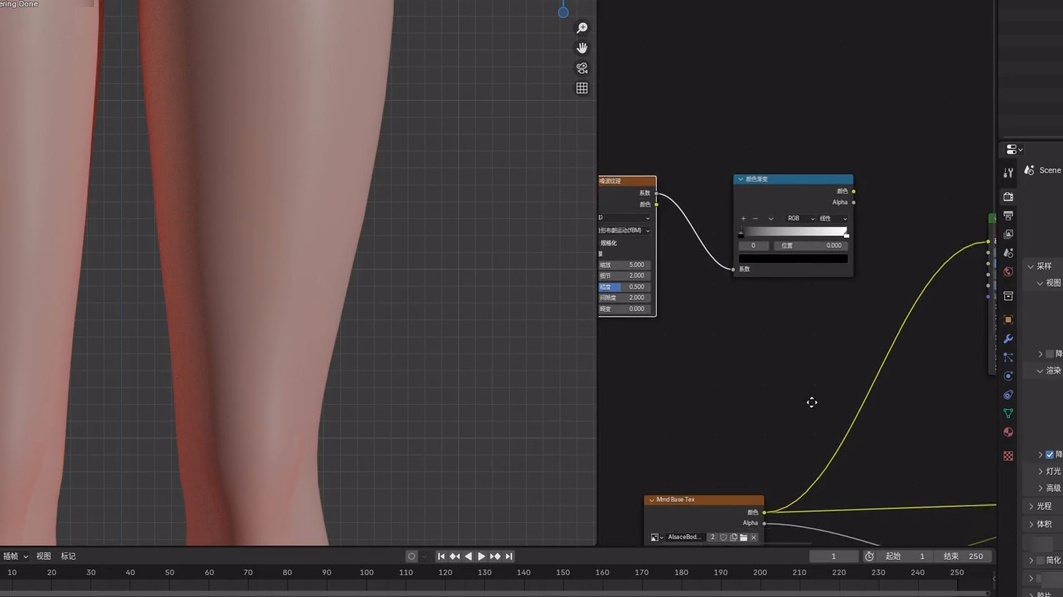
Task: Activate the viewport pan hand icon
Action: pos(582,48)
